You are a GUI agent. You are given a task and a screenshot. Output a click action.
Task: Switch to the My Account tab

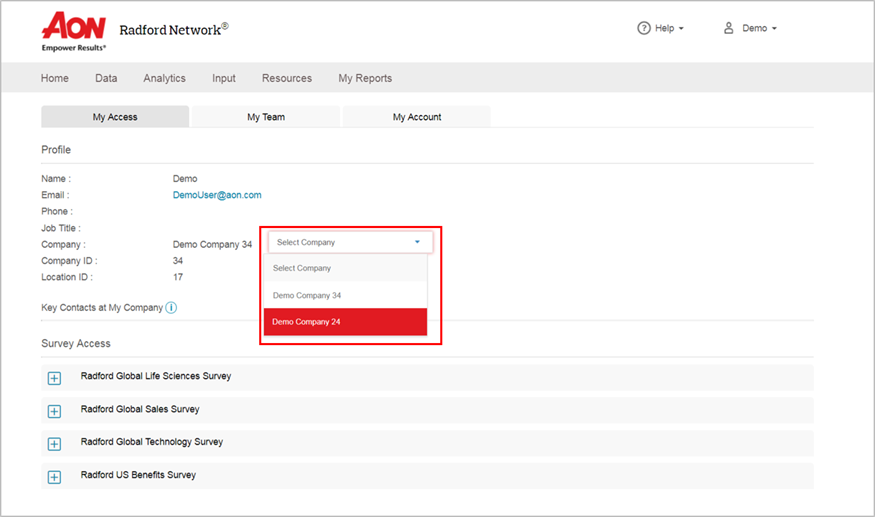tap(417, 117)
